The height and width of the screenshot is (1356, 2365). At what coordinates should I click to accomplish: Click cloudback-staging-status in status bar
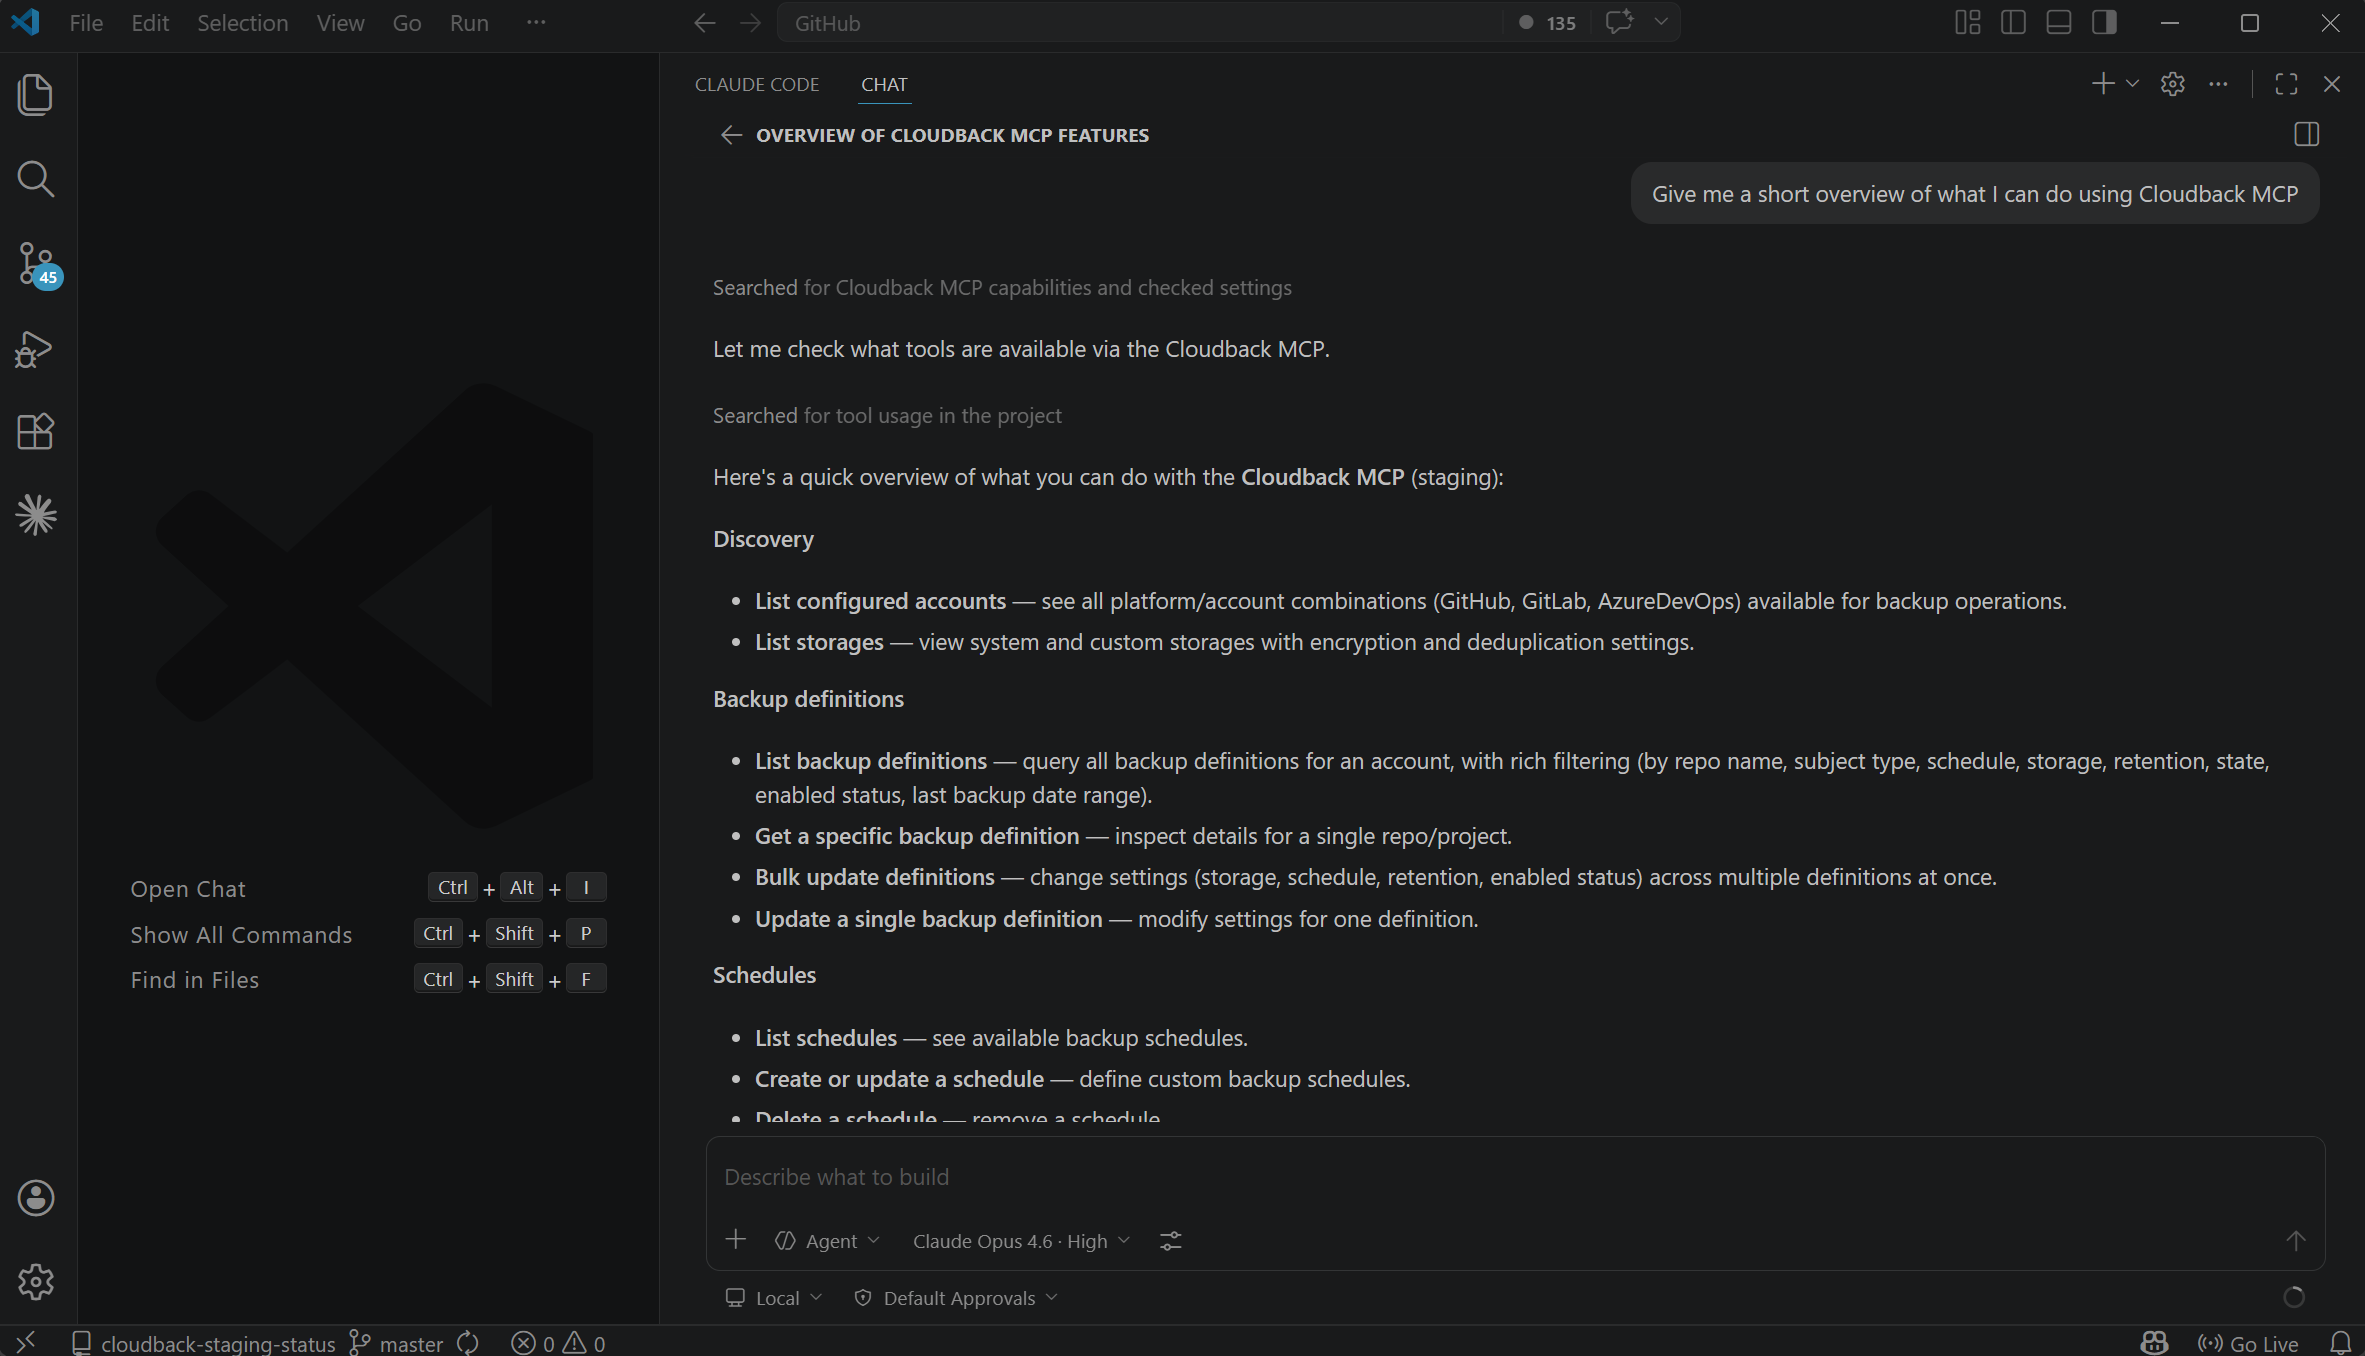click(204, 1343)
